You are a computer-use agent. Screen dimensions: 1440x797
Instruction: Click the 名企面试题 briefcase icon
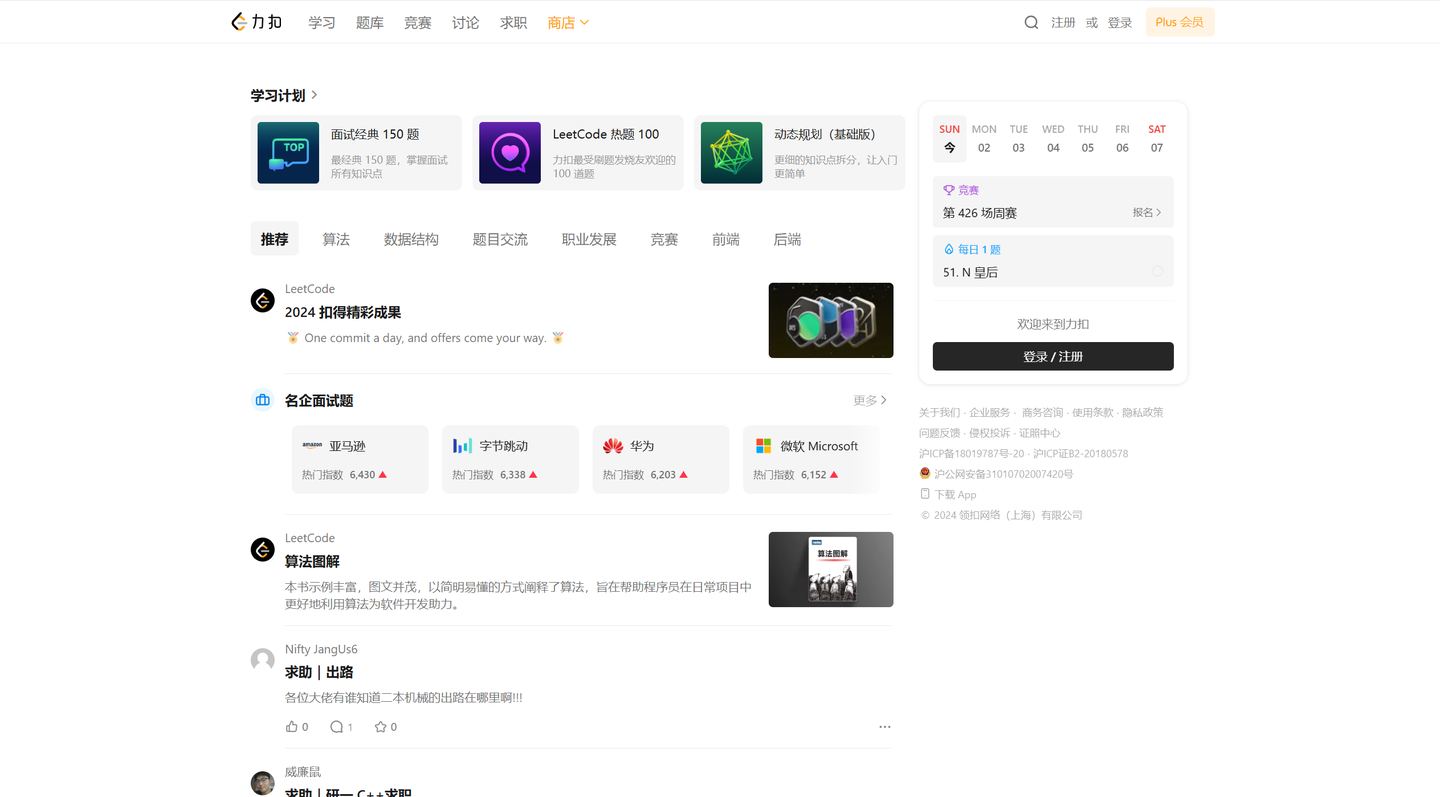[x=263, y=400]
